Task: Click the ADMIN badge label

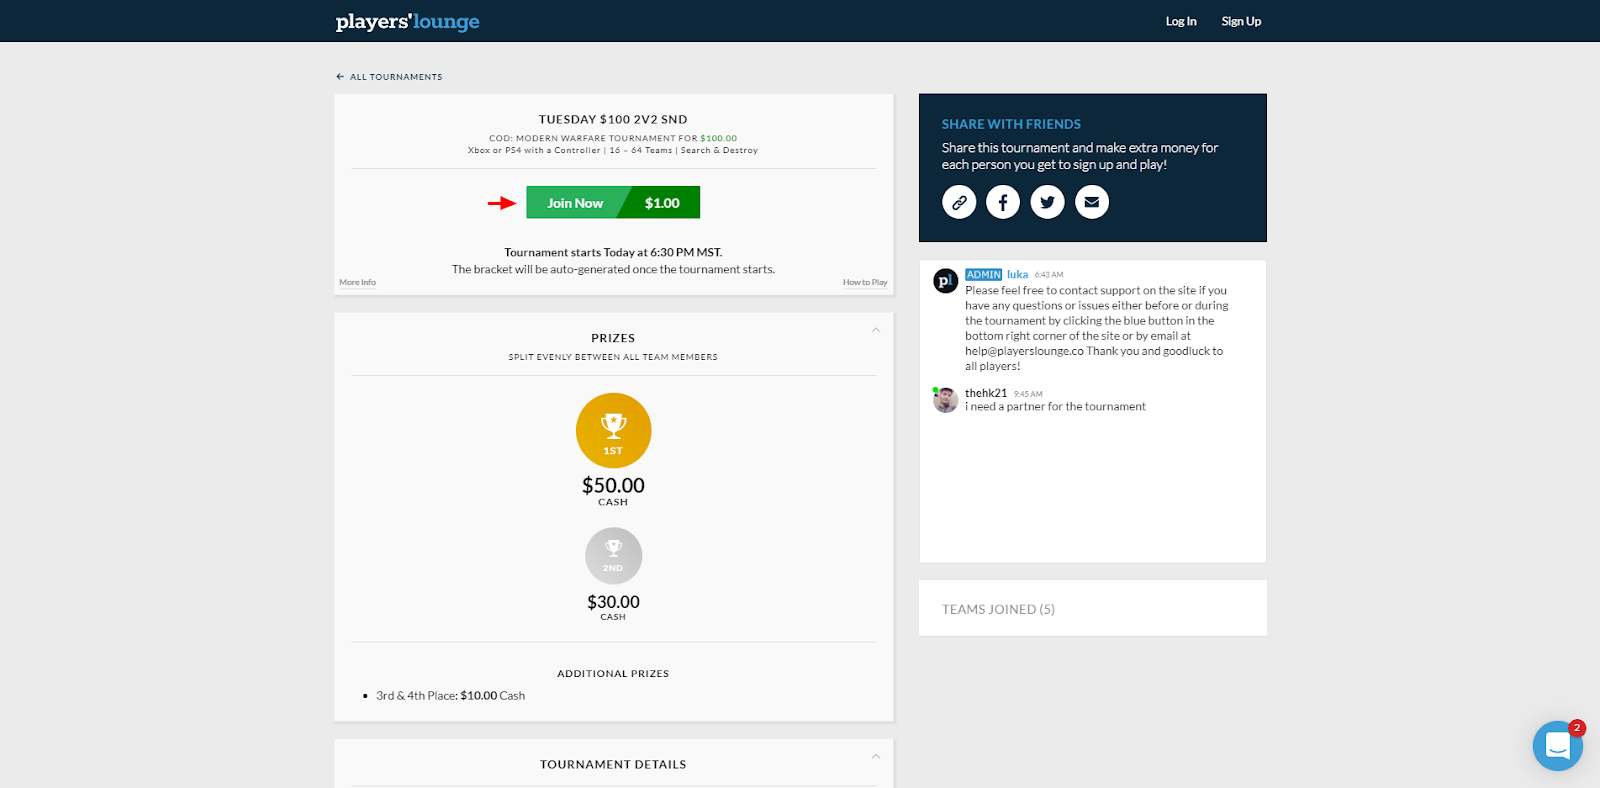Action: coord(983,274)
